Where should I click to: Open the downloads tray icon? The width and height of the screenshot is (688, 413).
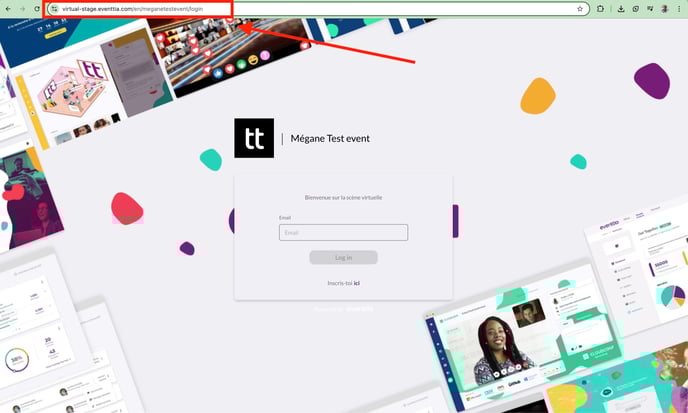tap(621, 8)
